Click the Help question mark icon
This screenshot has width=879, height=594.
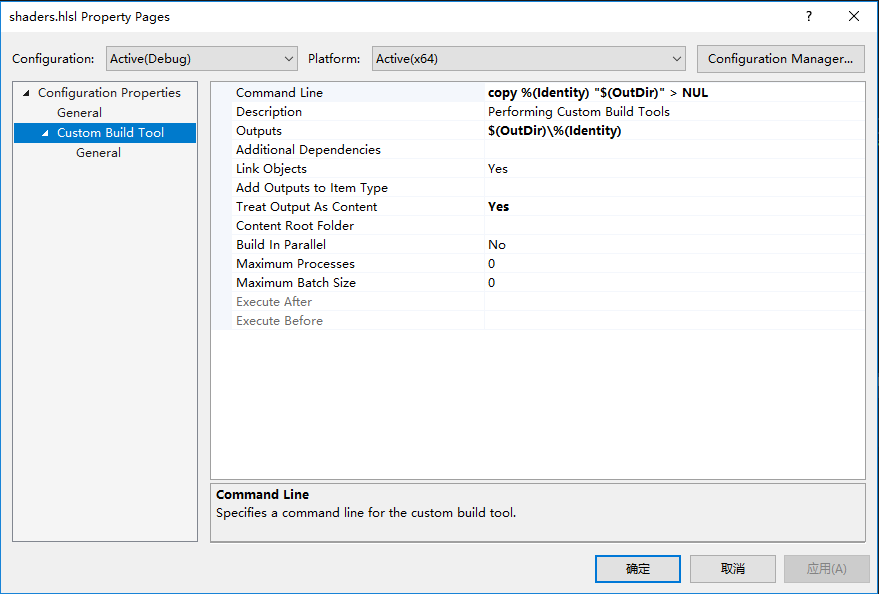808,17
